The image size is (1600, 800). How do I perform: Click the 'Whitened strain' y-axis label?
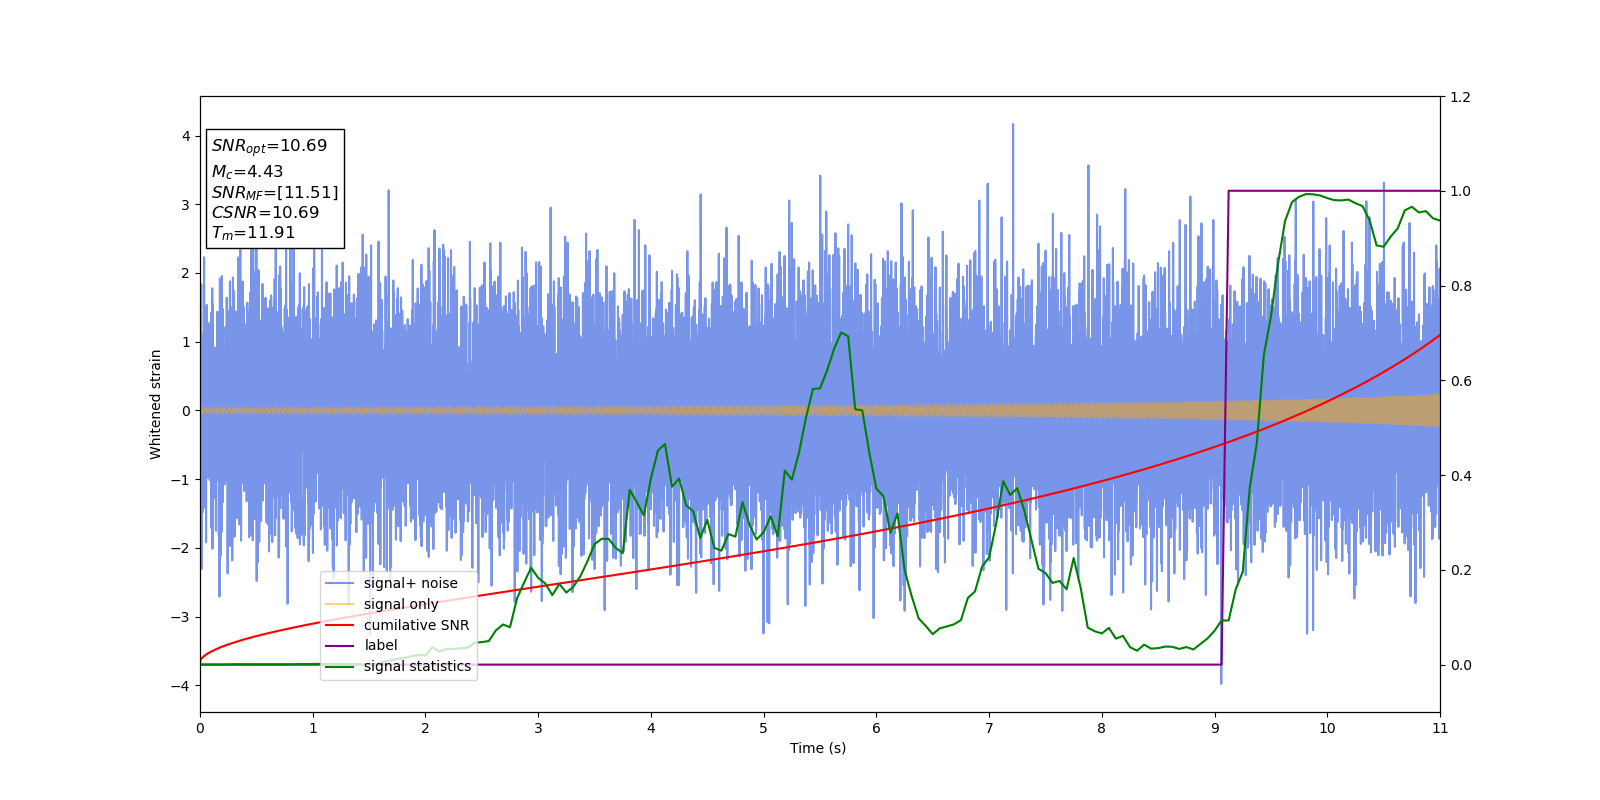tap(156, 404)
